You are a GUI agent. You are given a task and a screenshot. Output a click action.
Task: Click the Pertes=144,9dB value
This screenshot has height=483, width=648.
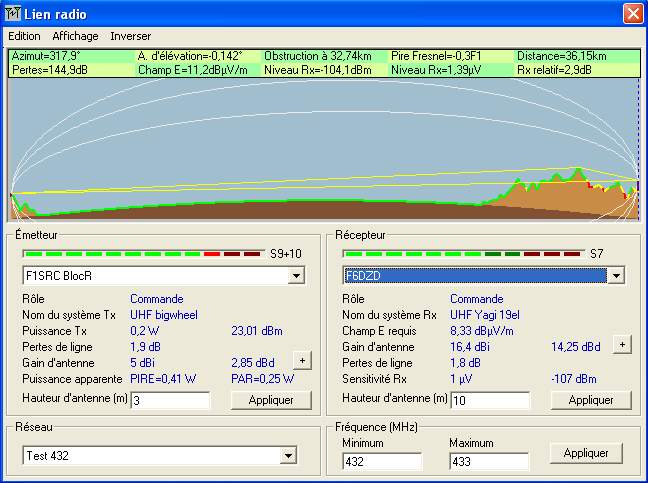pyautogui.click(x=50, y=70)
